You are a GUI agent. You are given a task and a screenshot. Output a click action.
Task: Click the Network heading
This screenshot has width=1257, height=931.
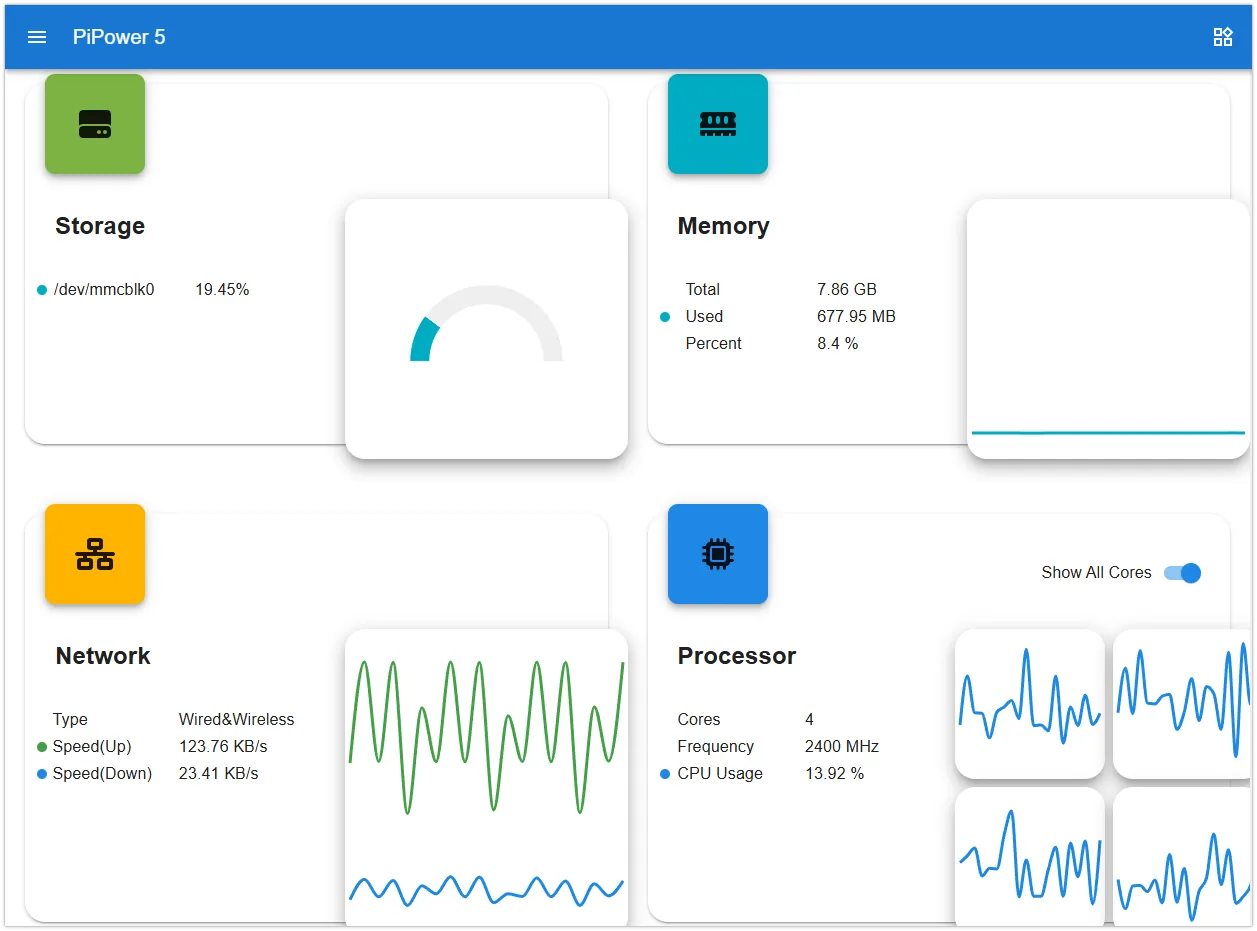pyautogui.click(x=103, y=656)
